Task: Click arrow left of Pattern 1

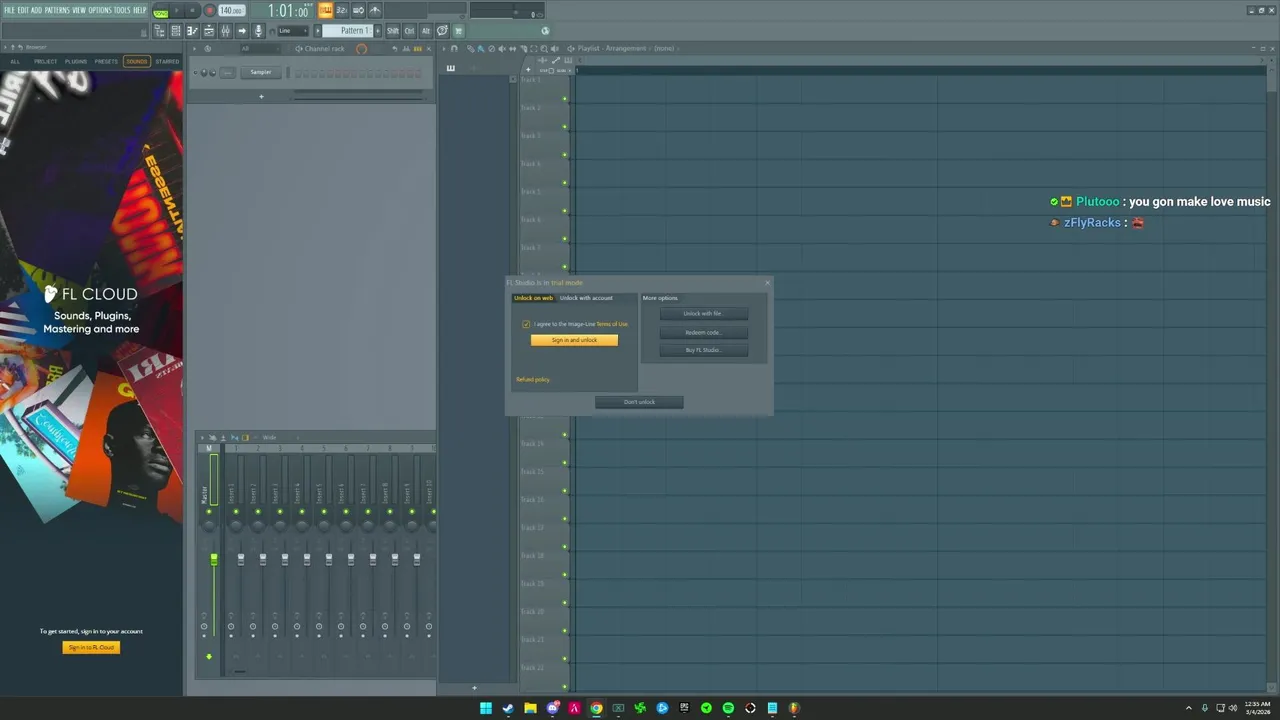Action: coord(318,31)
